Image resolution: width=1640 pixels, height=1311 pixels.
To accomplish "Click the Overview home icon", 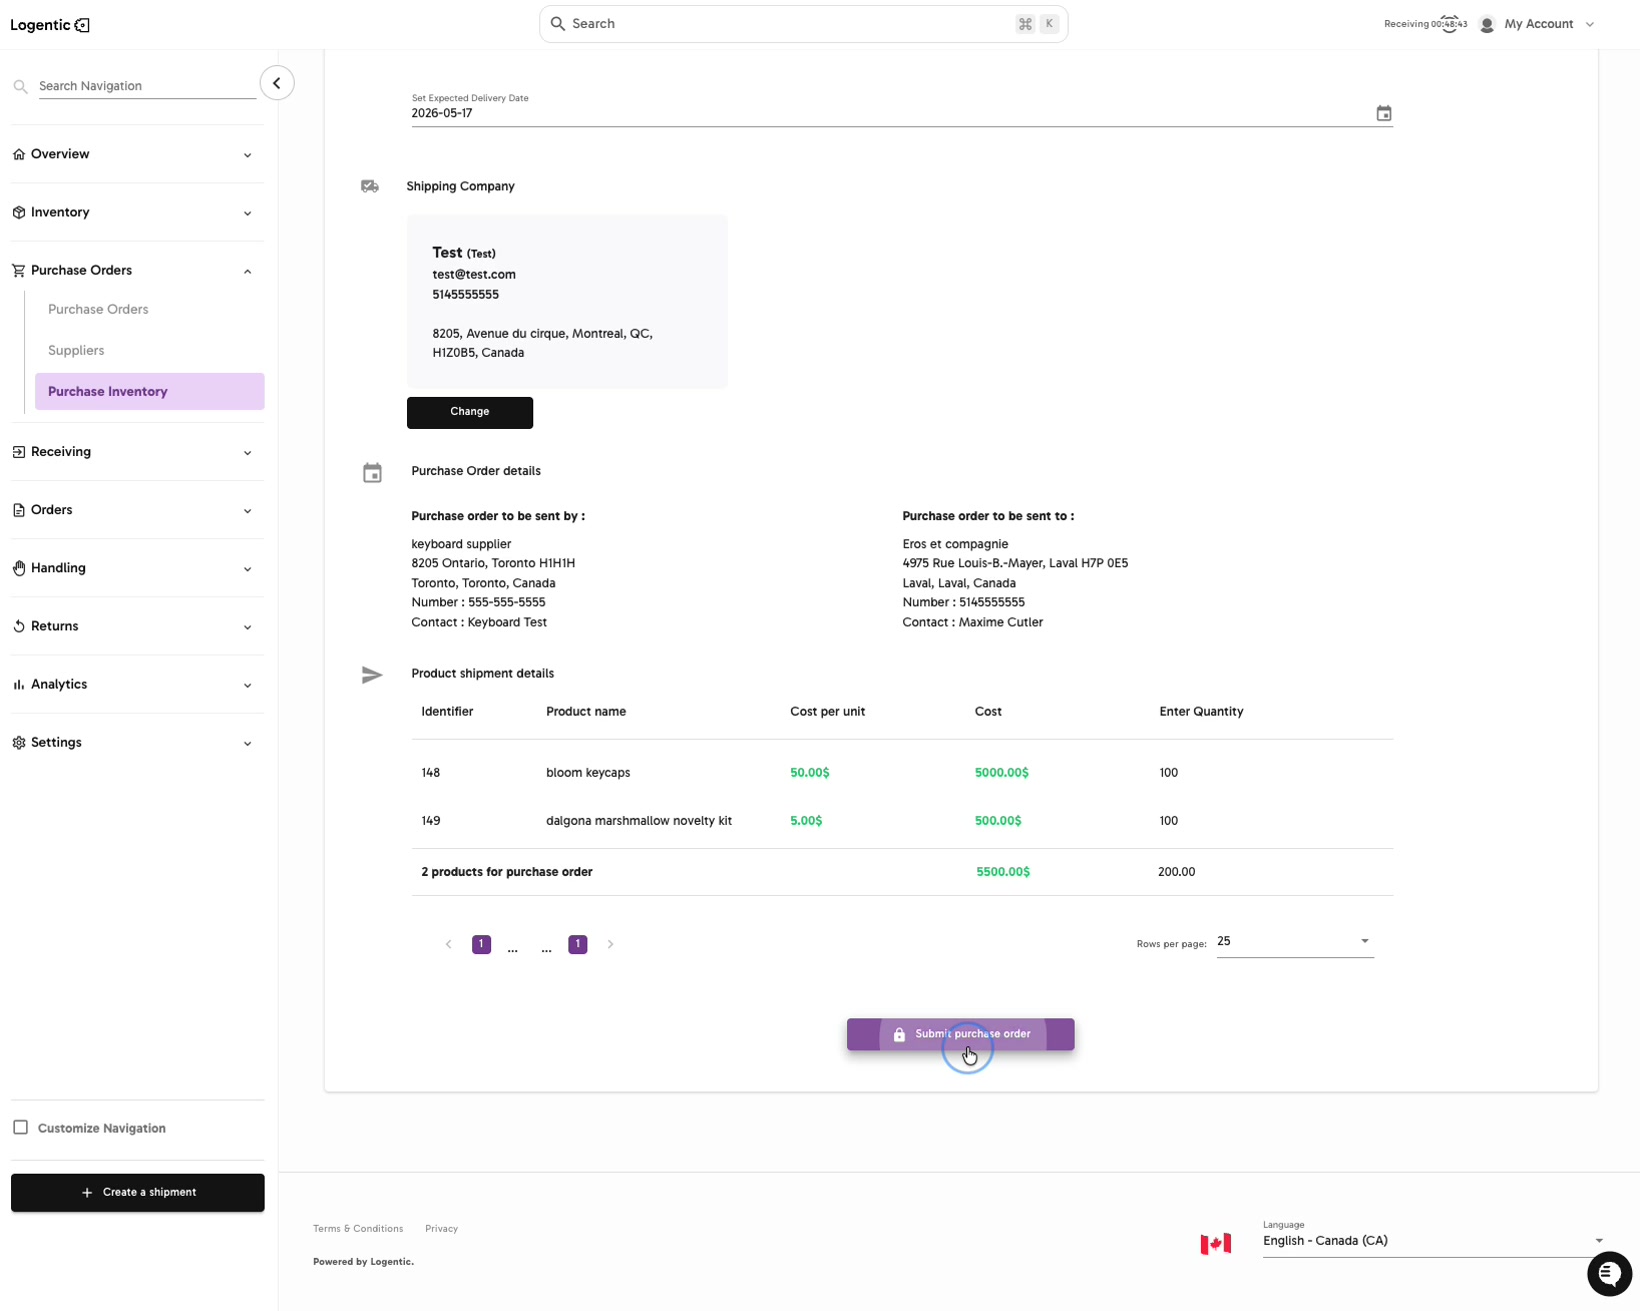I will tap(19, 154).
